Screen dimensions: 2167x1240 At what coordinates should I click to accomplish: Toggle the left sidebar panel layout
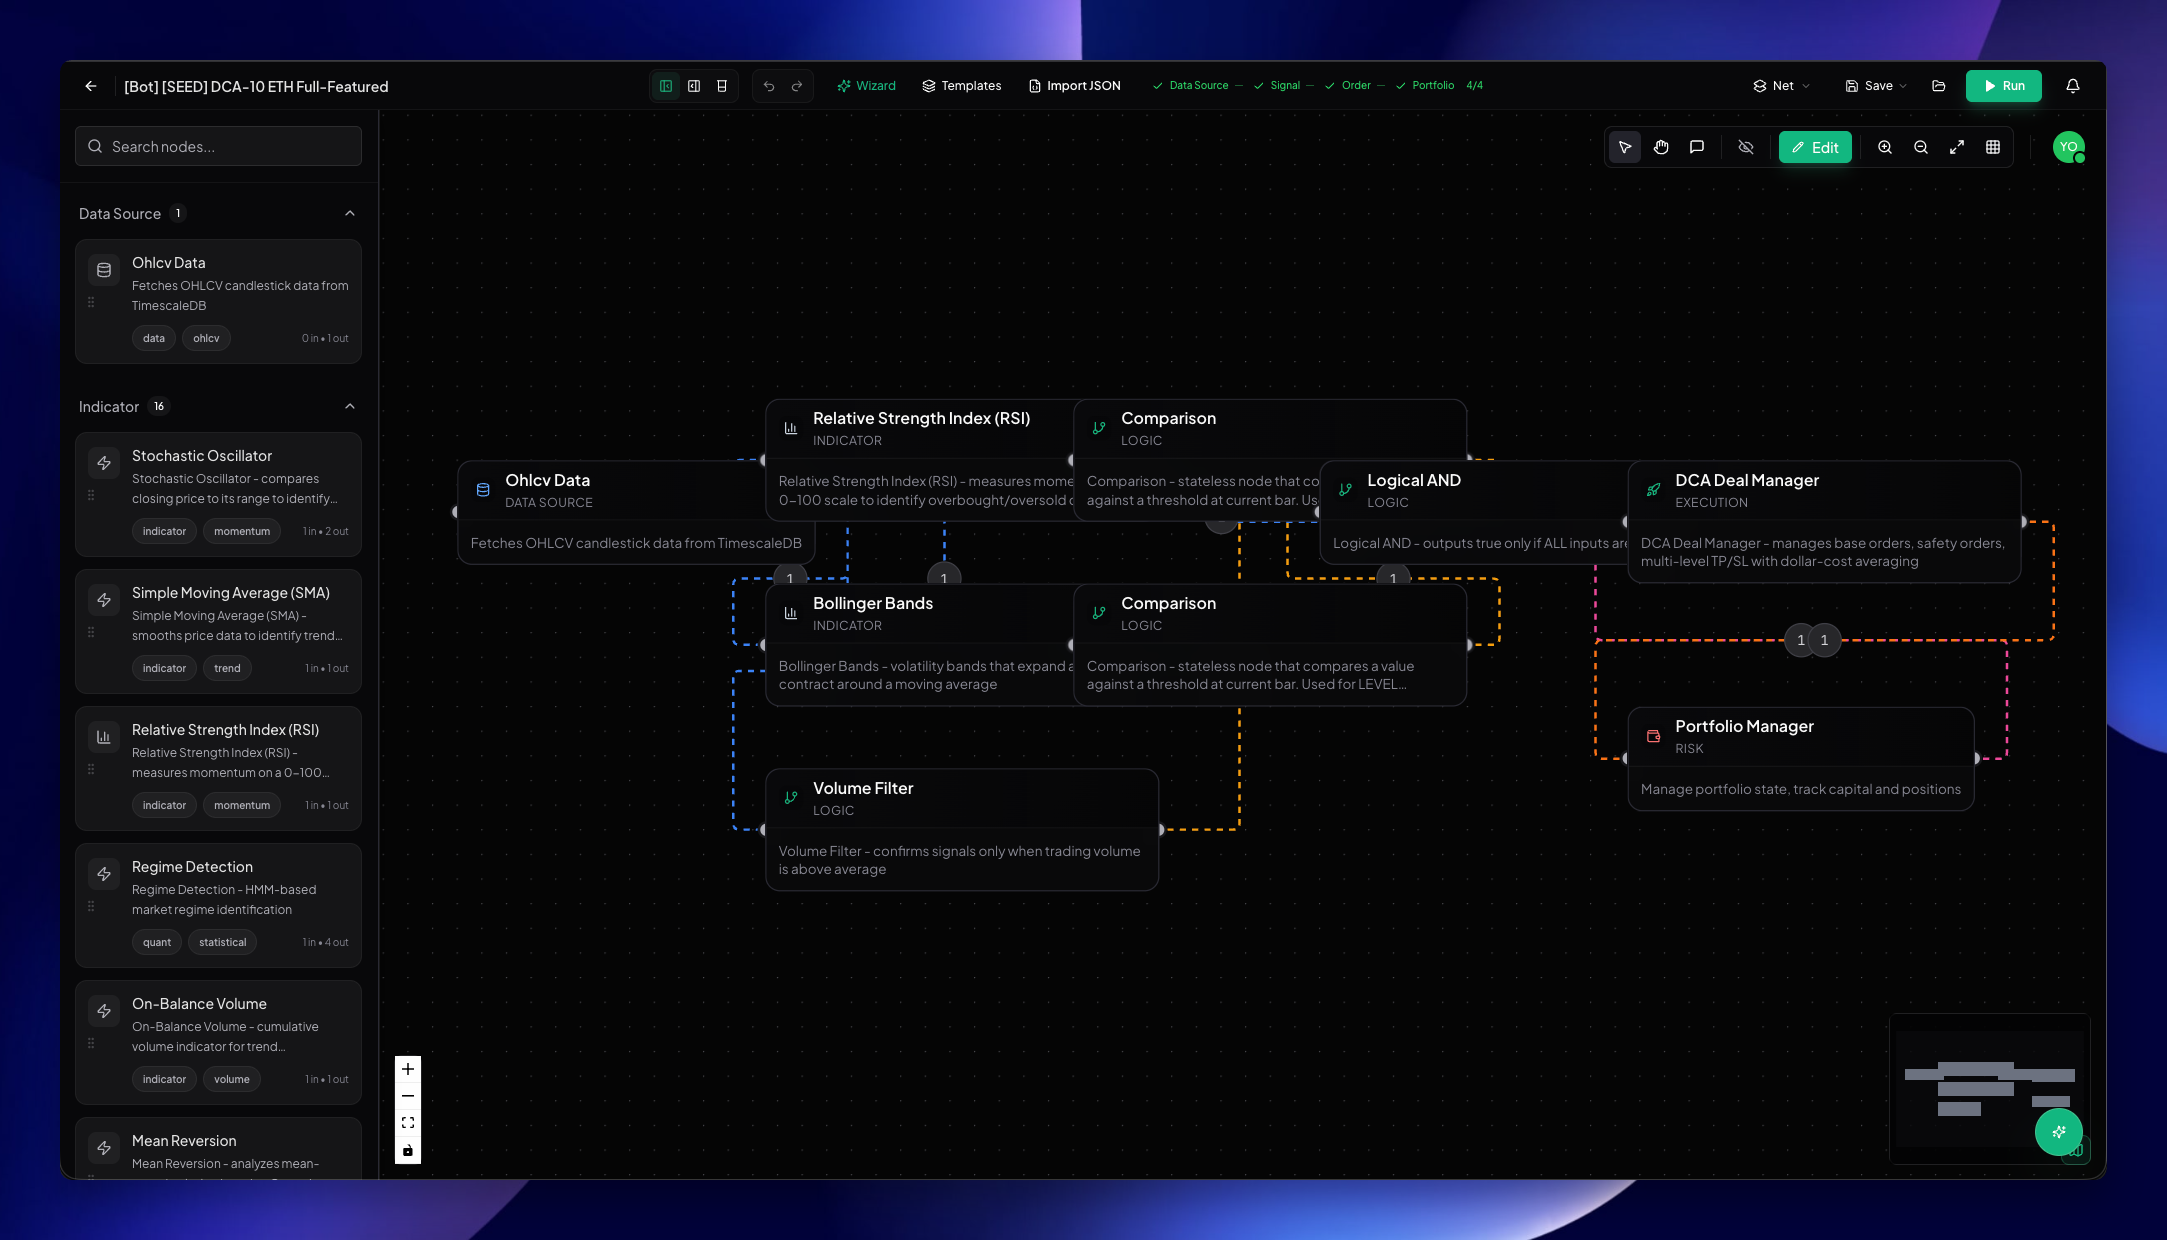(x=666, y=86)
